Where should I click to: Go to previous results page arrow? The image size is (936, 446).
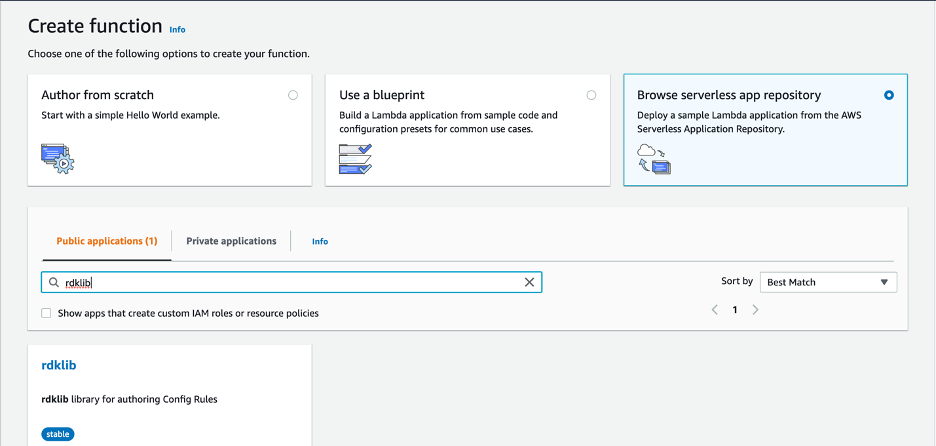715,310
